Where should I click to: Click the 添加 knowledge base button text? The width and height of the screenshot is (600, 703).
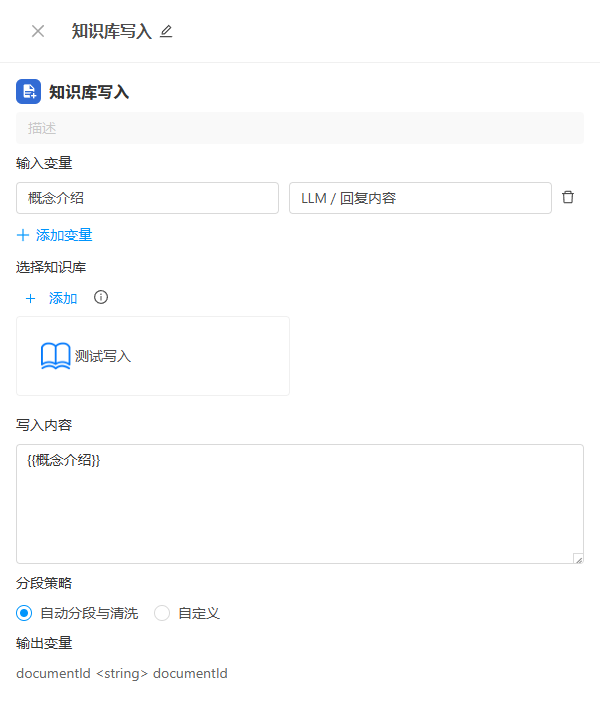63,298
